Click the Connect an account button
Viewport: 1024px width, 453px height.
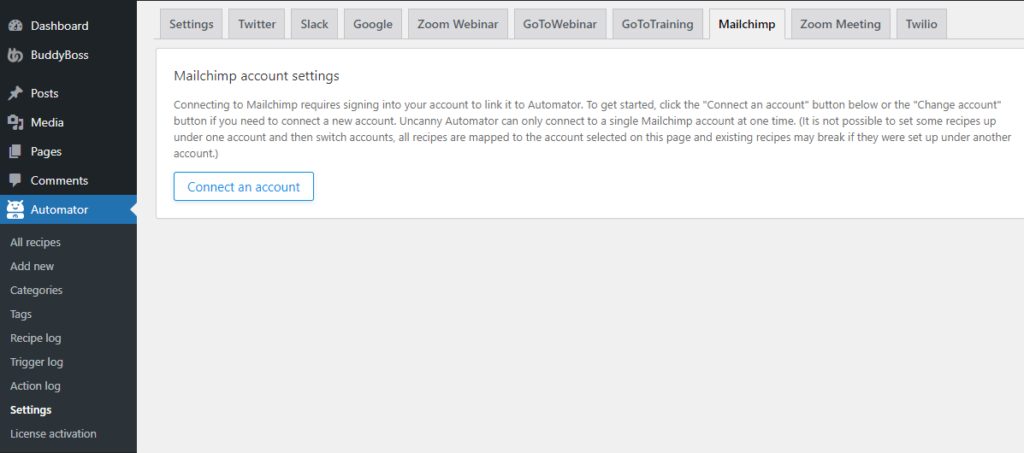click(244, 187)
